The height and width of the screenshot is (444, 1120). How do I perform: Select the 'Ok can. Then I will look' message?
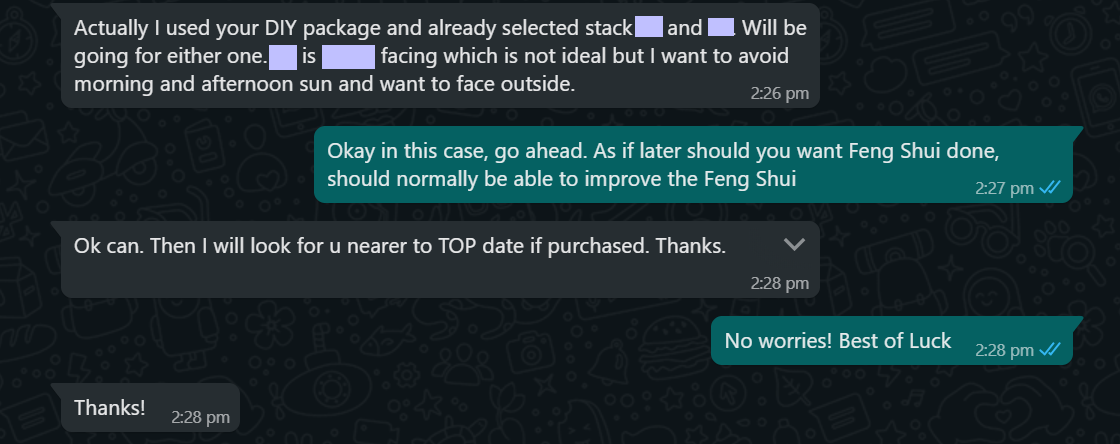coord(440,259)
